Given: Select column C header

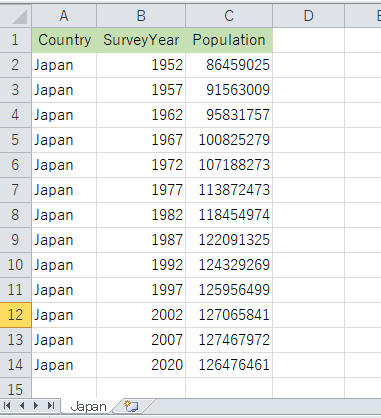Looking at the screenshot, I should pos(229,16).
